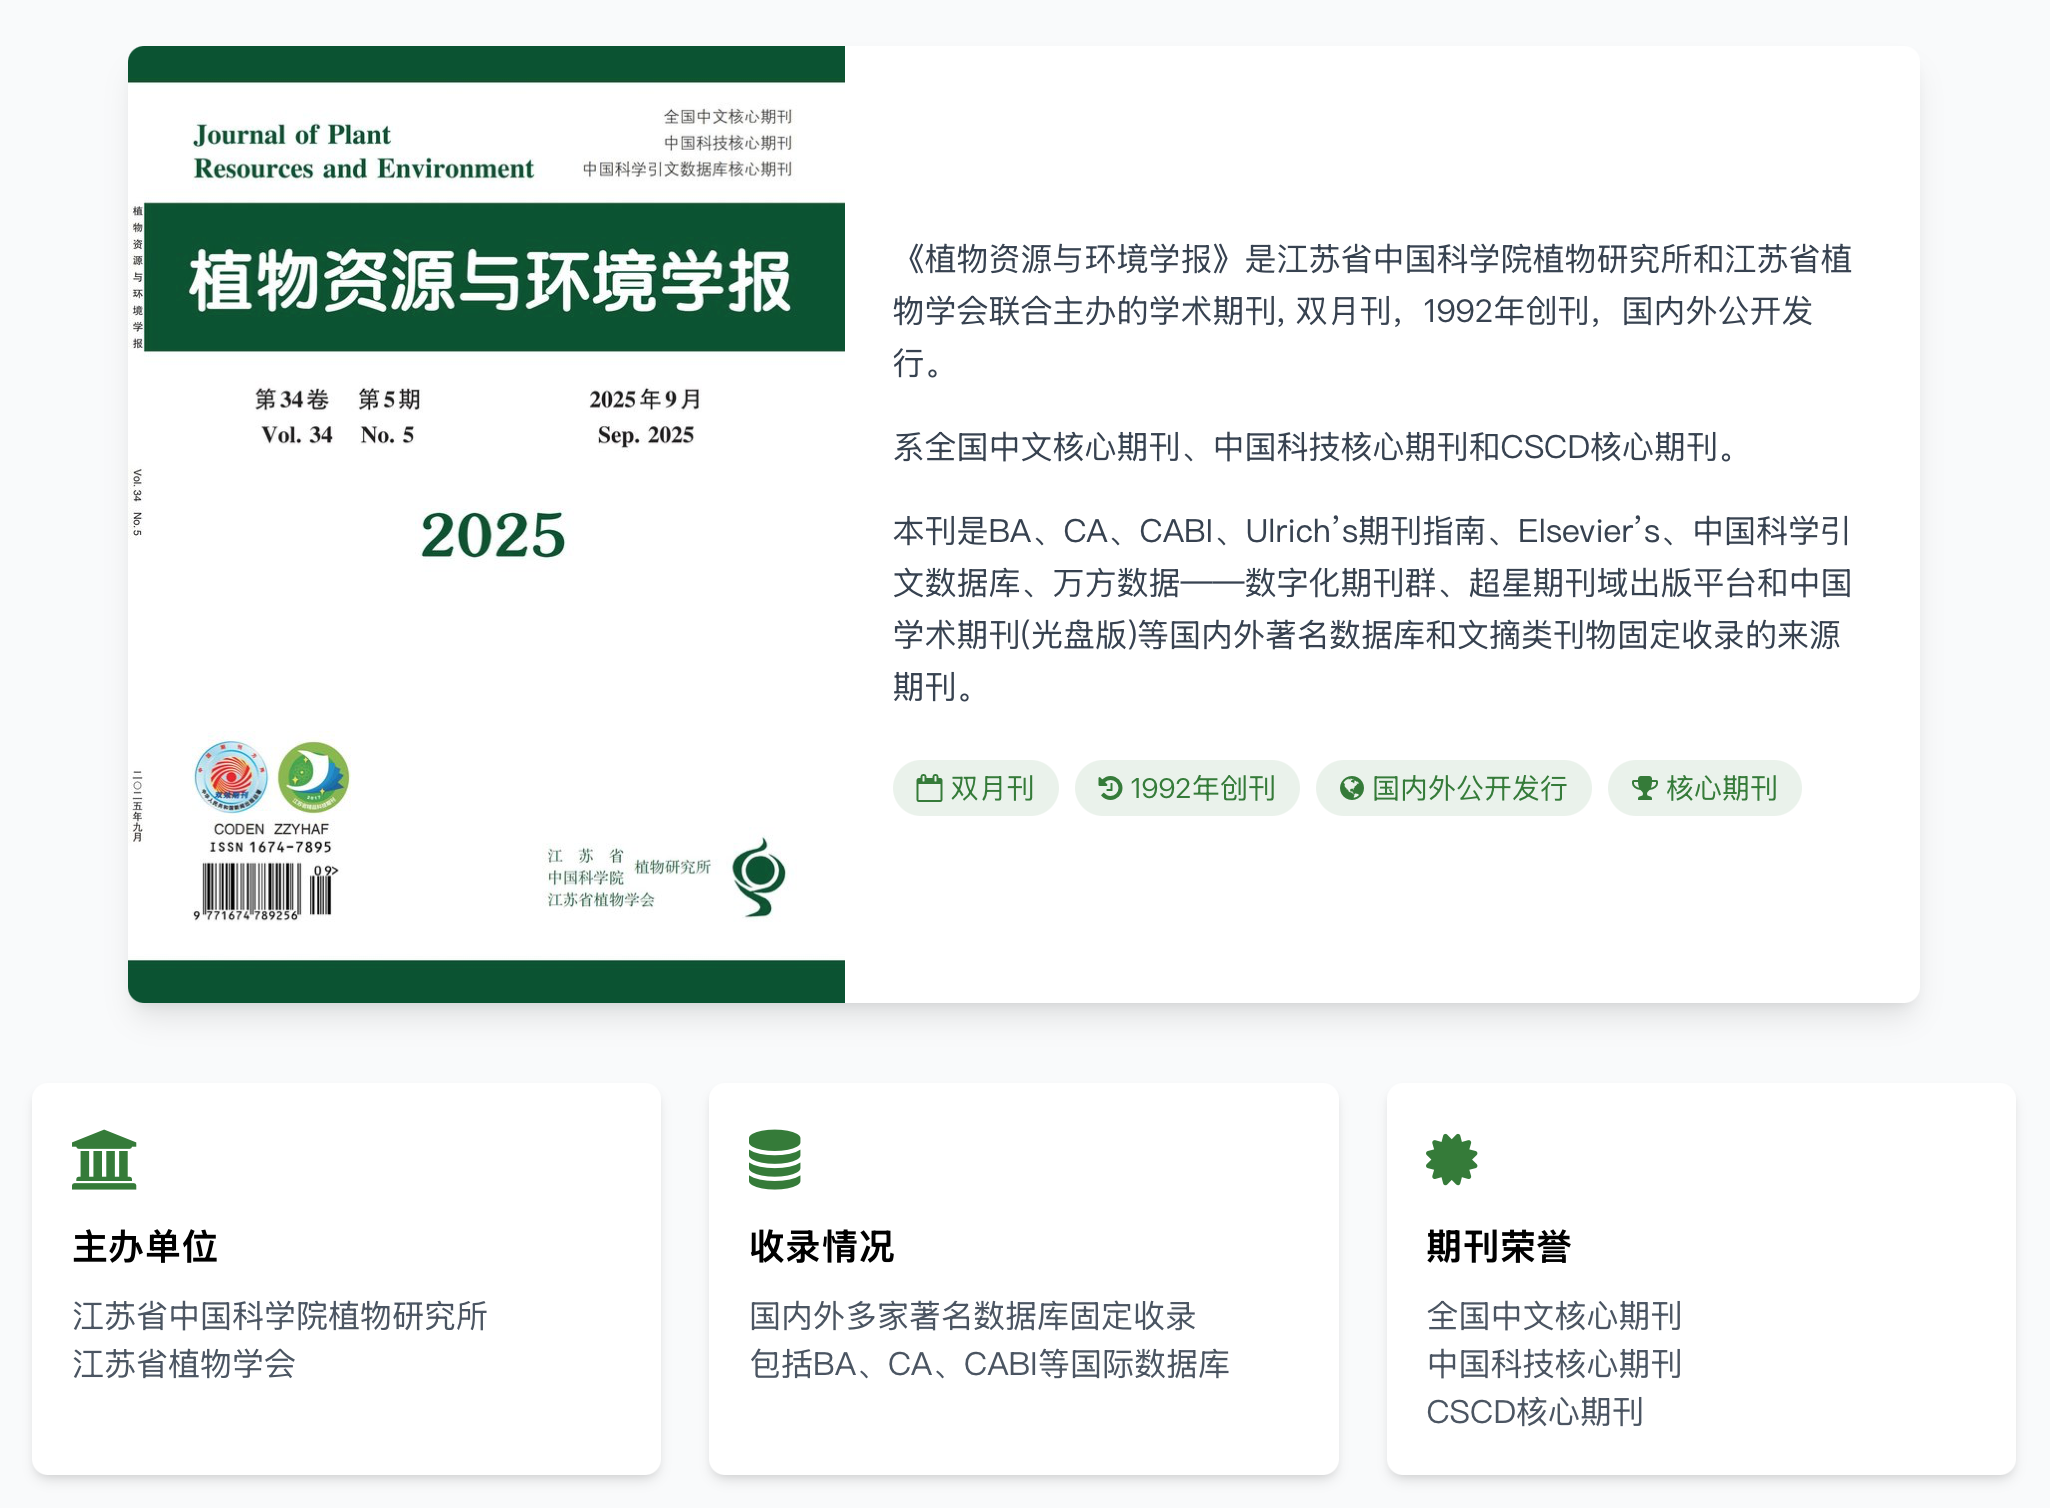This screenshot has width=2050, height=1508.
Task: Click the red circular award emblem on cover
Action: 231,777
